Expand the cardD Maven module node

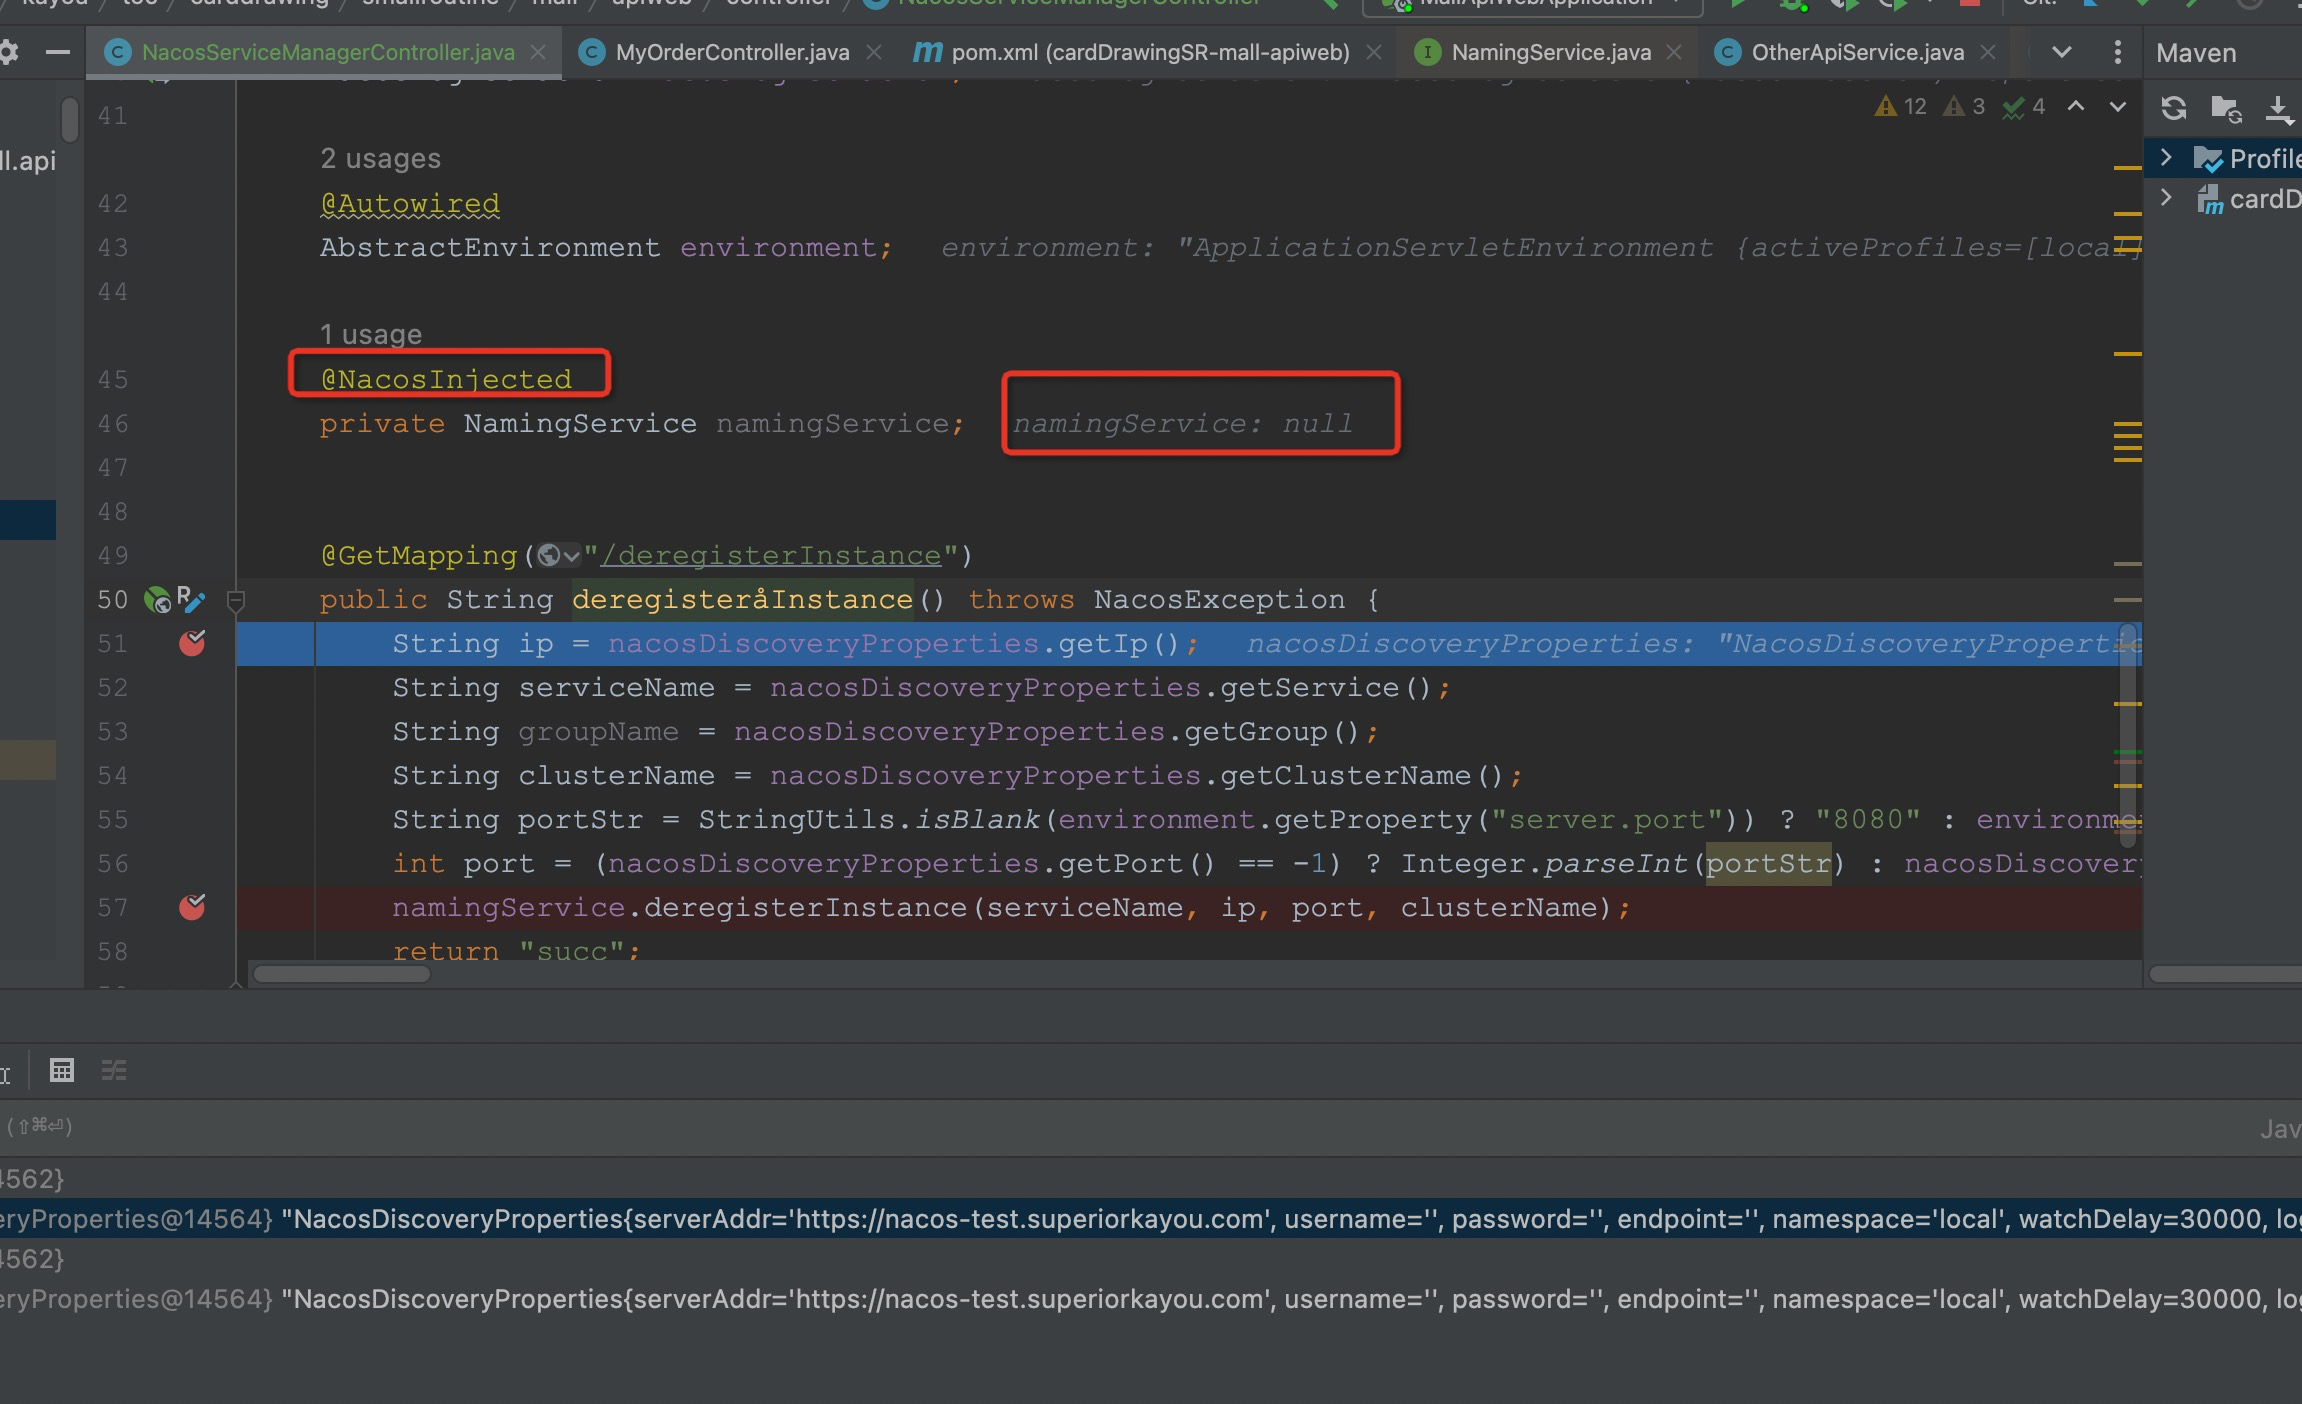(x=2166, y=198)
